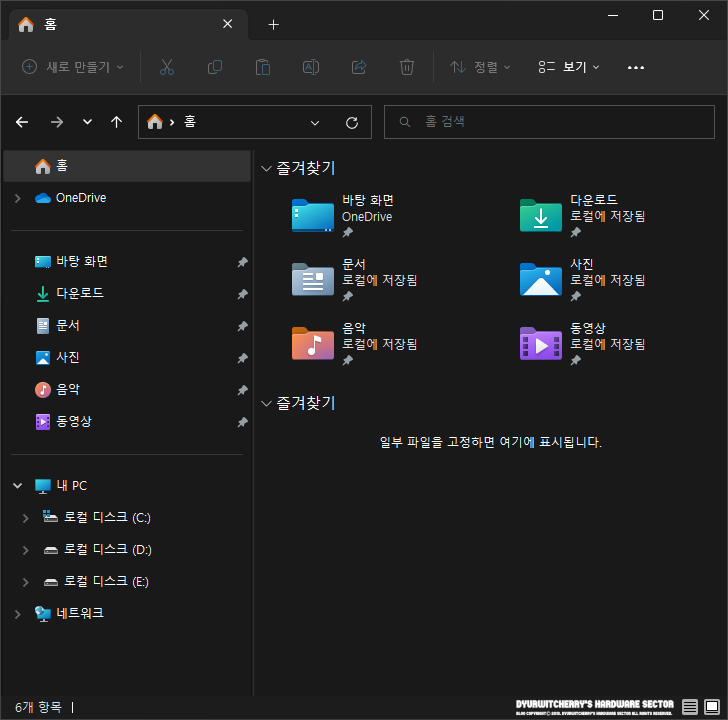
Task: Select the 홈 tab
Action: pos(128,24)
